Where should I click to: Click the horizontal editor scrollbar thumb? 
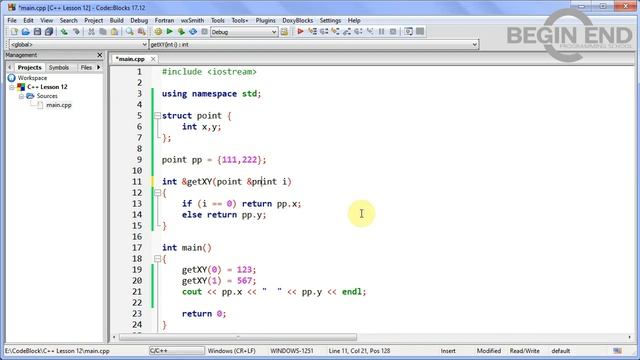[238, 338]
